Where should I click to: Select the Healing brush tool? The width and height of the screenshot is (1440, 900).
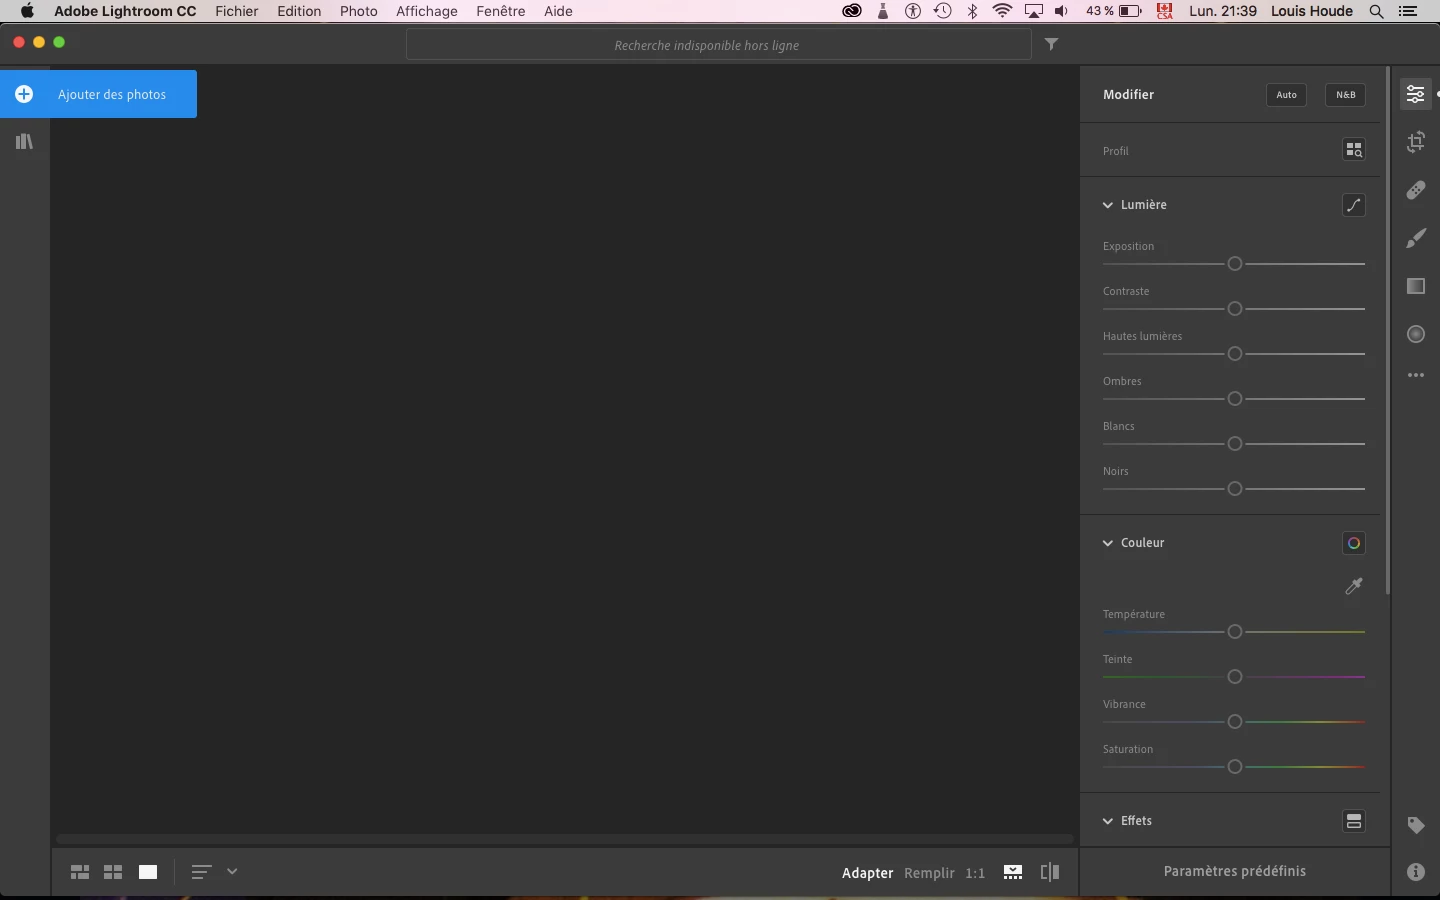[x=1416, y=190]
